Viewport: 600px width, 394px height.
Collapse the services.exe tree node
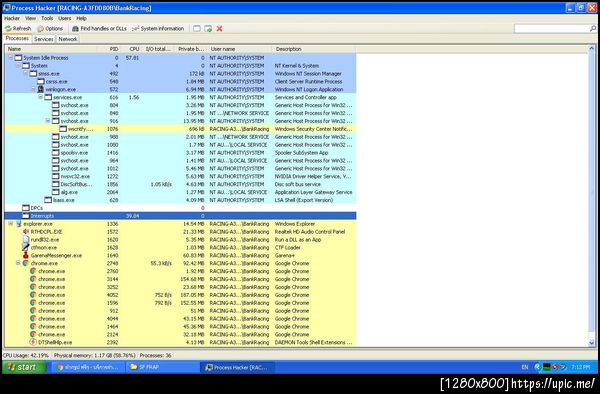[41, 97]
